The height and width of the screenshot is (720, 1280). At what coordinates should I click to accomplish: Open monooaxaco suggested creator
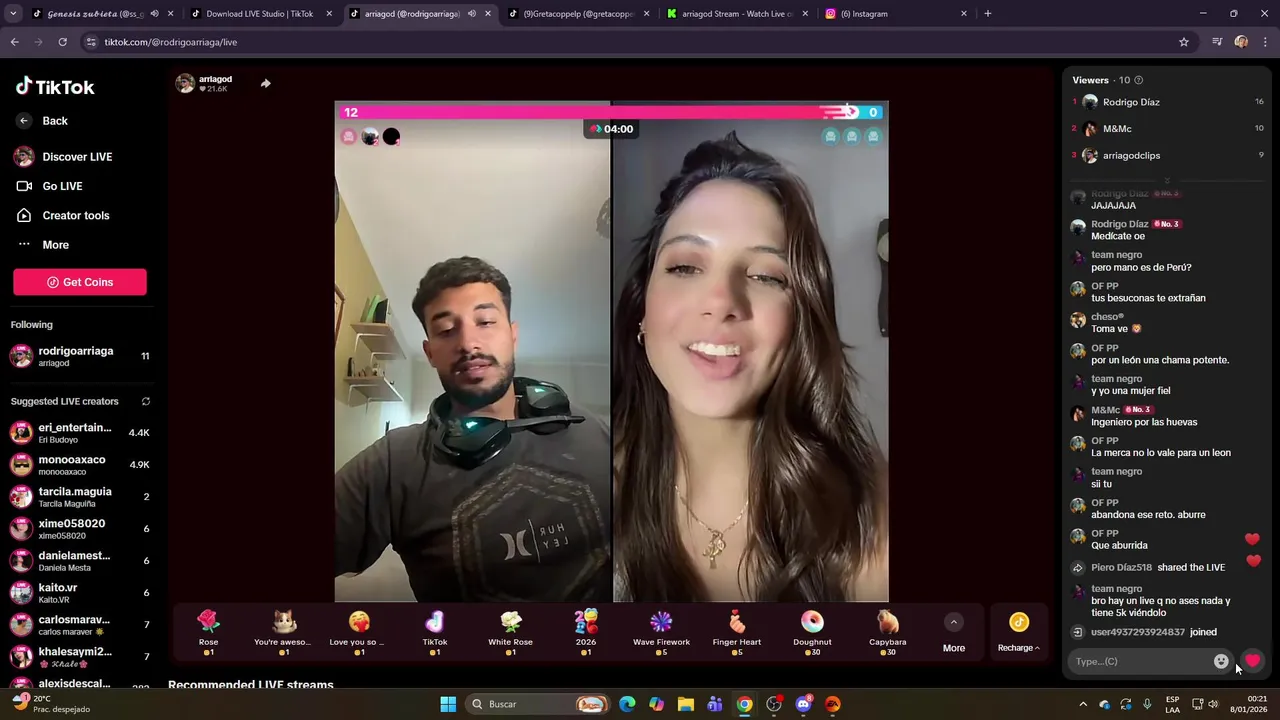[80, 465]
